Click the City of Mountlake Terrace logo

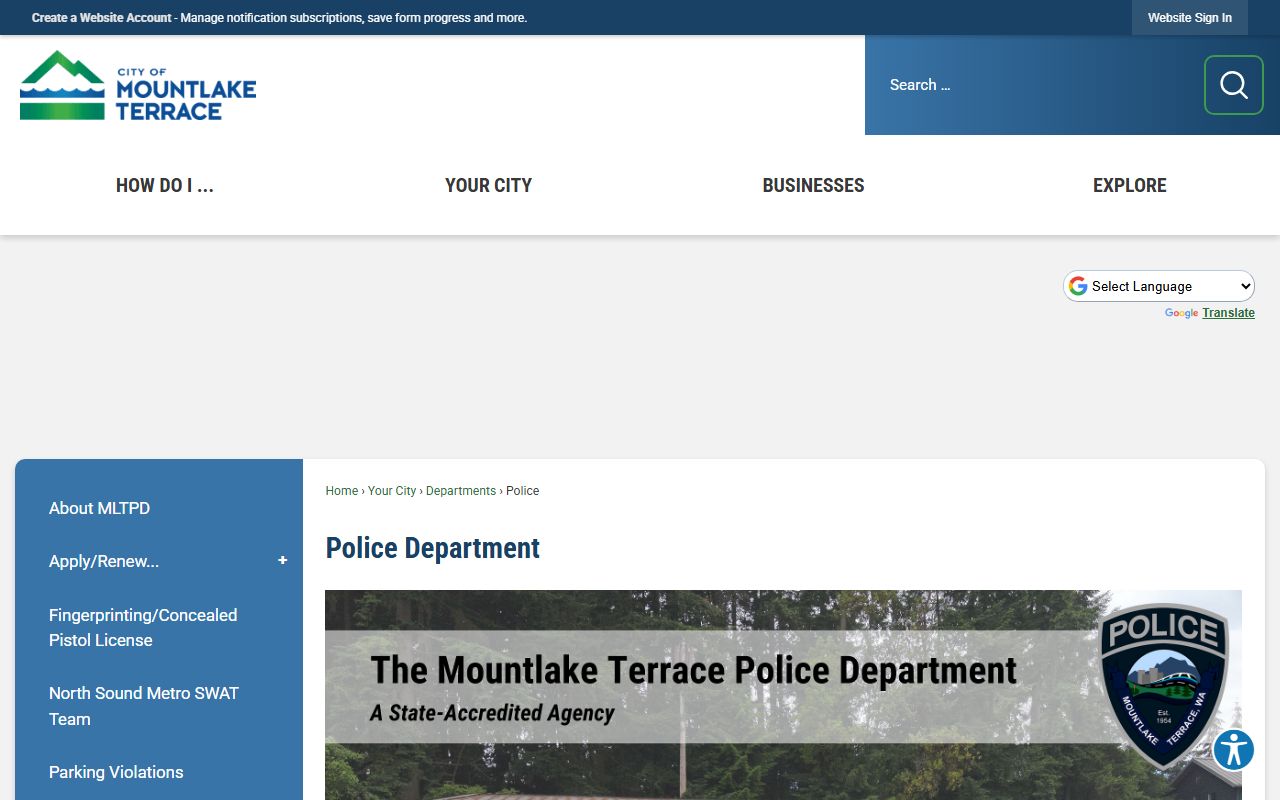pyautogui.click(x=138, y=85)
